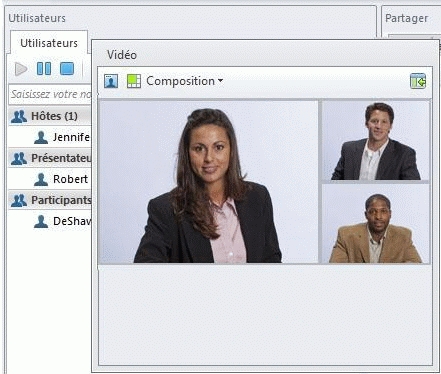Click the Partager panel title
The height and width of the screenshot is (374, 441).
(x=406, y=18)
